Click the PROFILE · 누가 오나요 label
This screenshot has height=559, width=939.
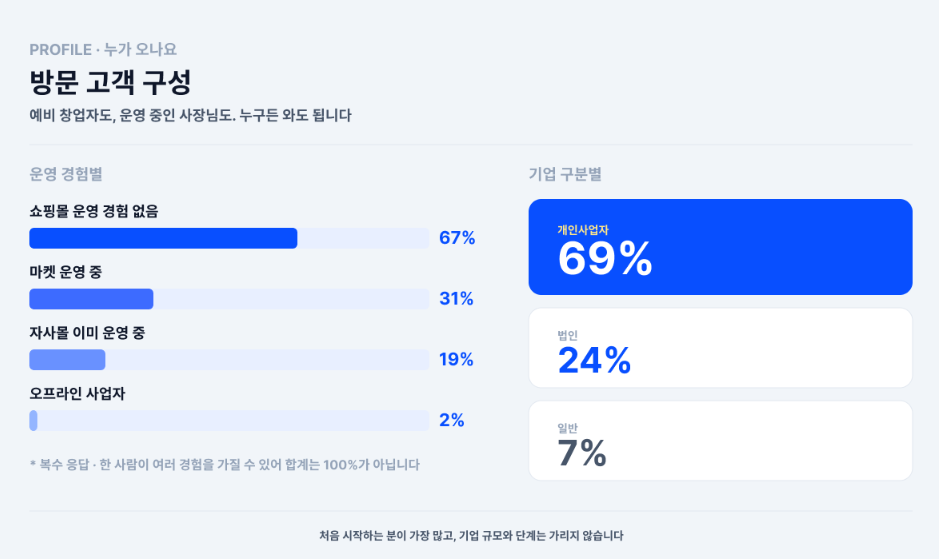(103, 50)
